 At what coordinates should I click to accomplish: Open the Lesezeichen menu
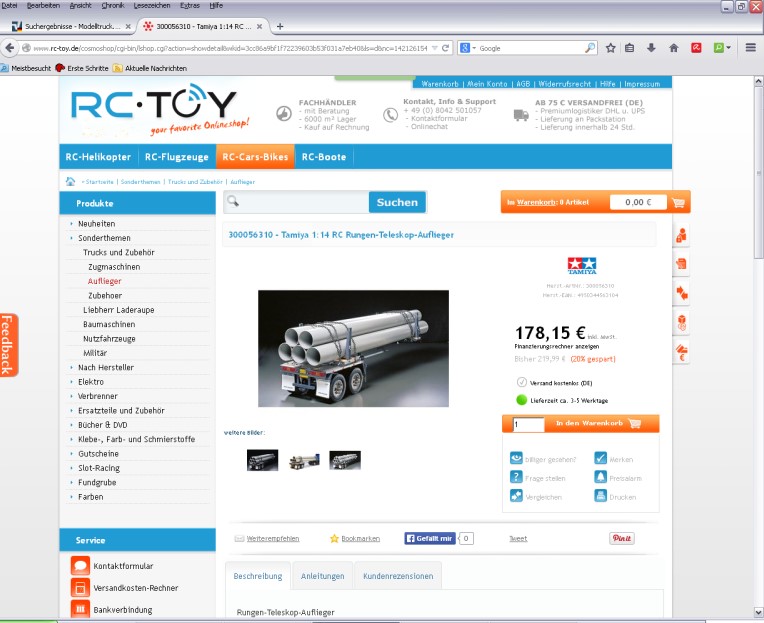click(x=152, y=5)
